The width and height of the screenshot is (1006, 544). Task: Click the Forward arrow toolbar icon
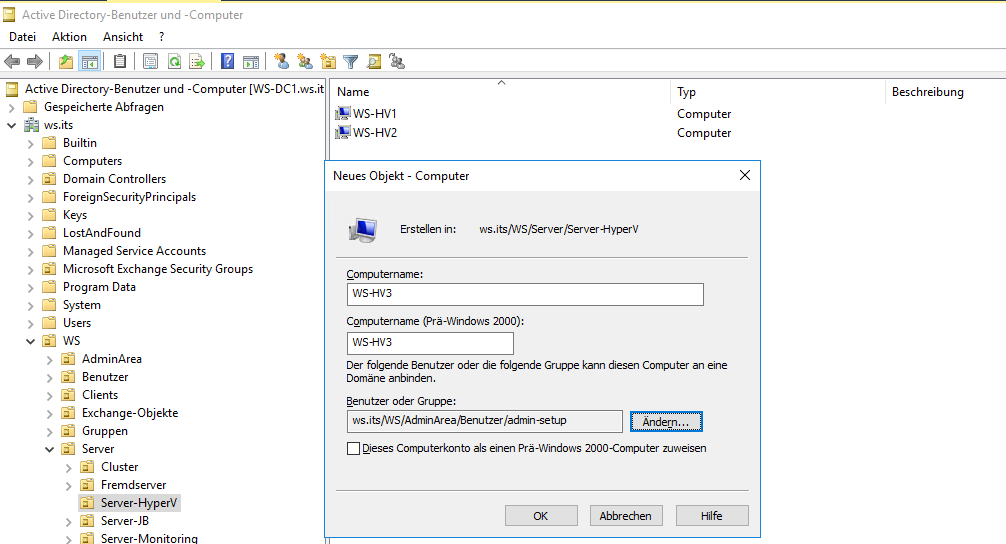(35, 62)
